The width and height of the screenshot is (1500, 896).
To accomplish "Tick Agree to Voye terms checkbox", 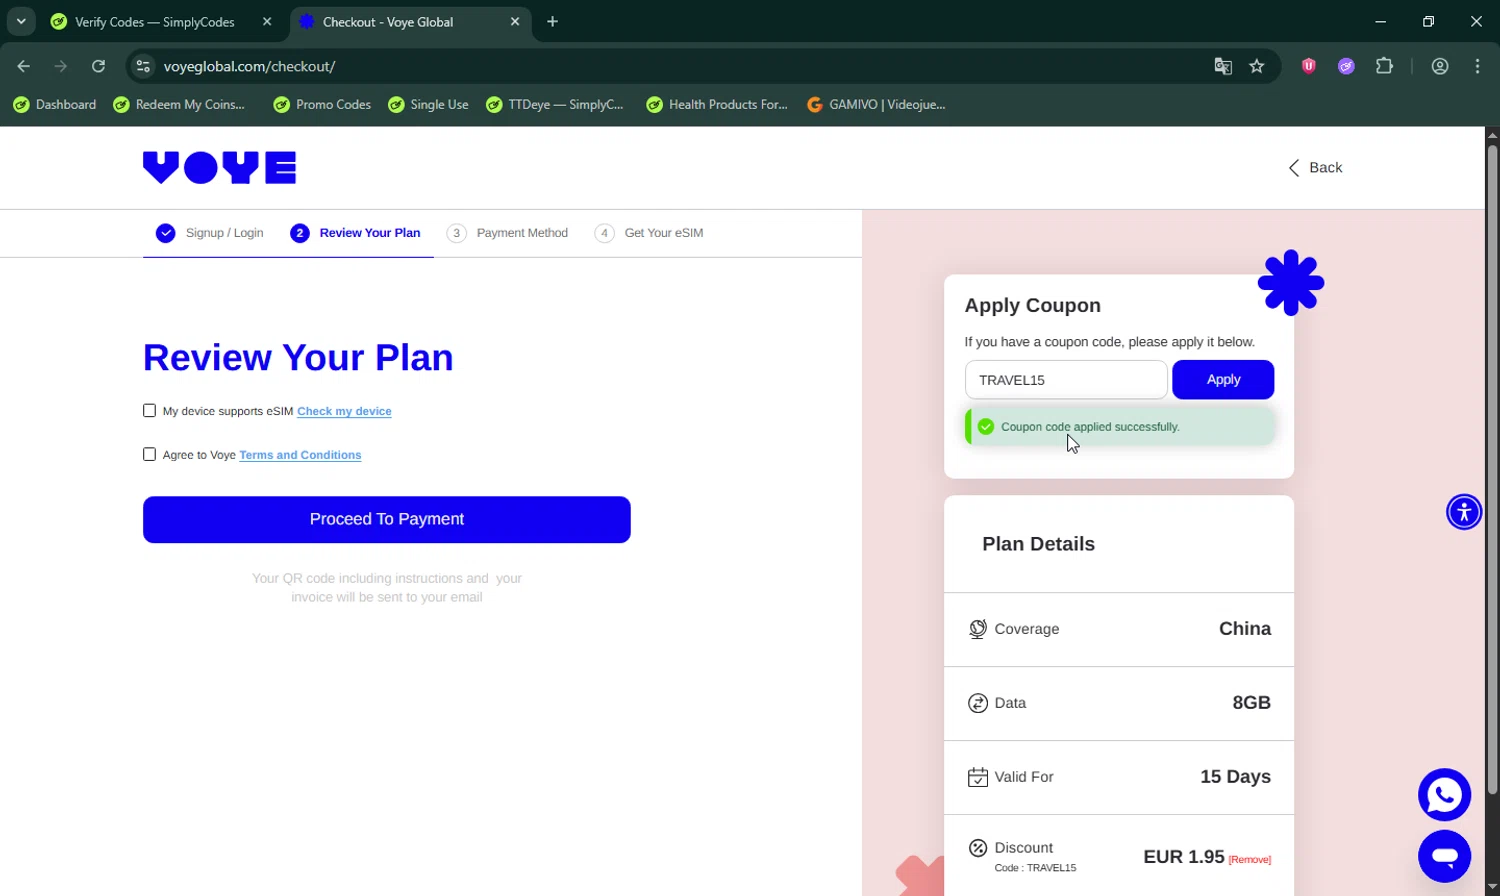I will click(x=149, y=454).
